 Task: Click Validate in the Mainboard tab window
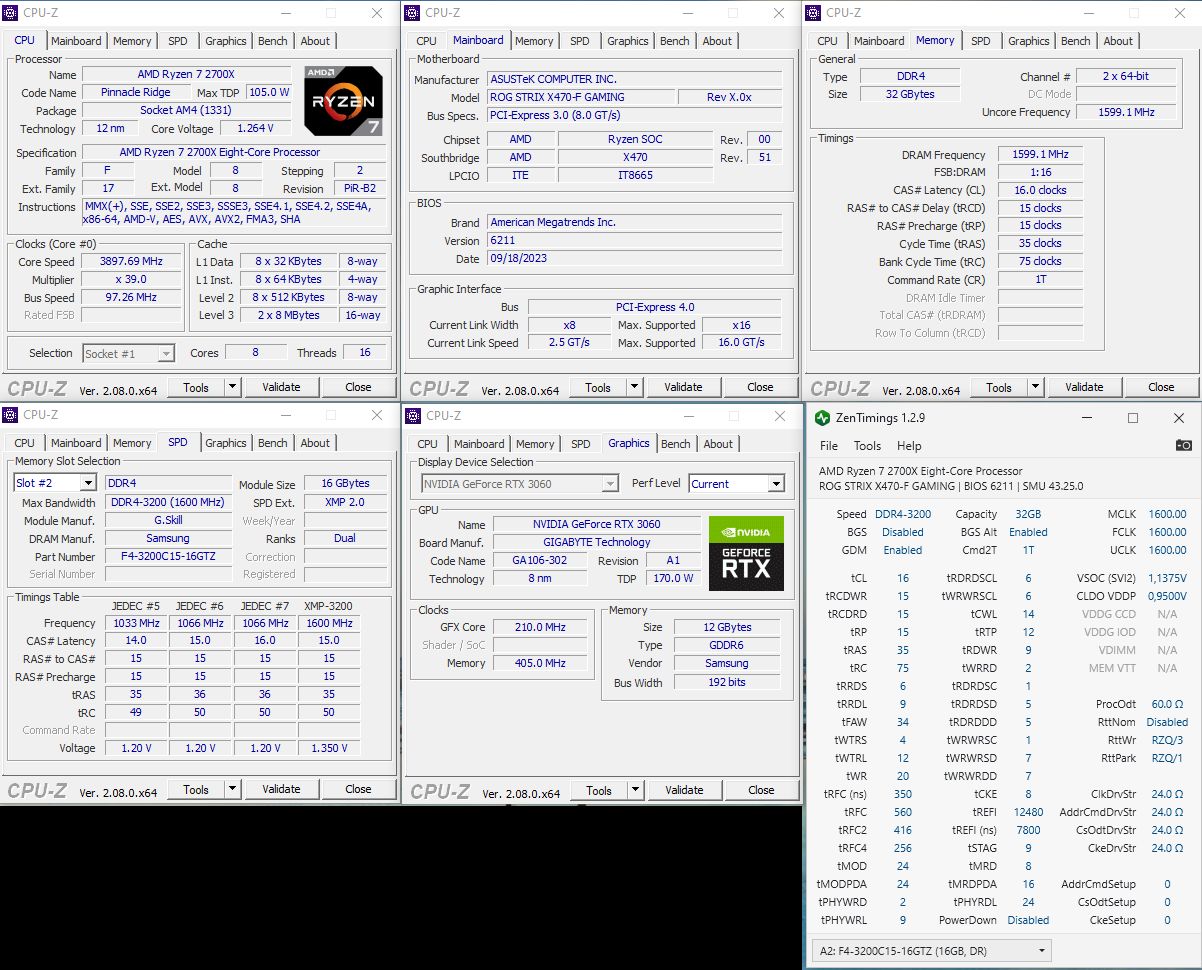(683, 387)
